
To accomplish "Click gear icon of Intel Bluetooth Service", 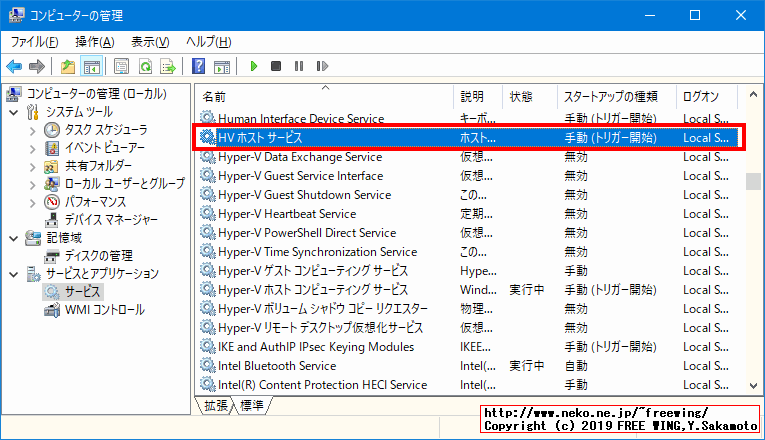I will 208,365.
